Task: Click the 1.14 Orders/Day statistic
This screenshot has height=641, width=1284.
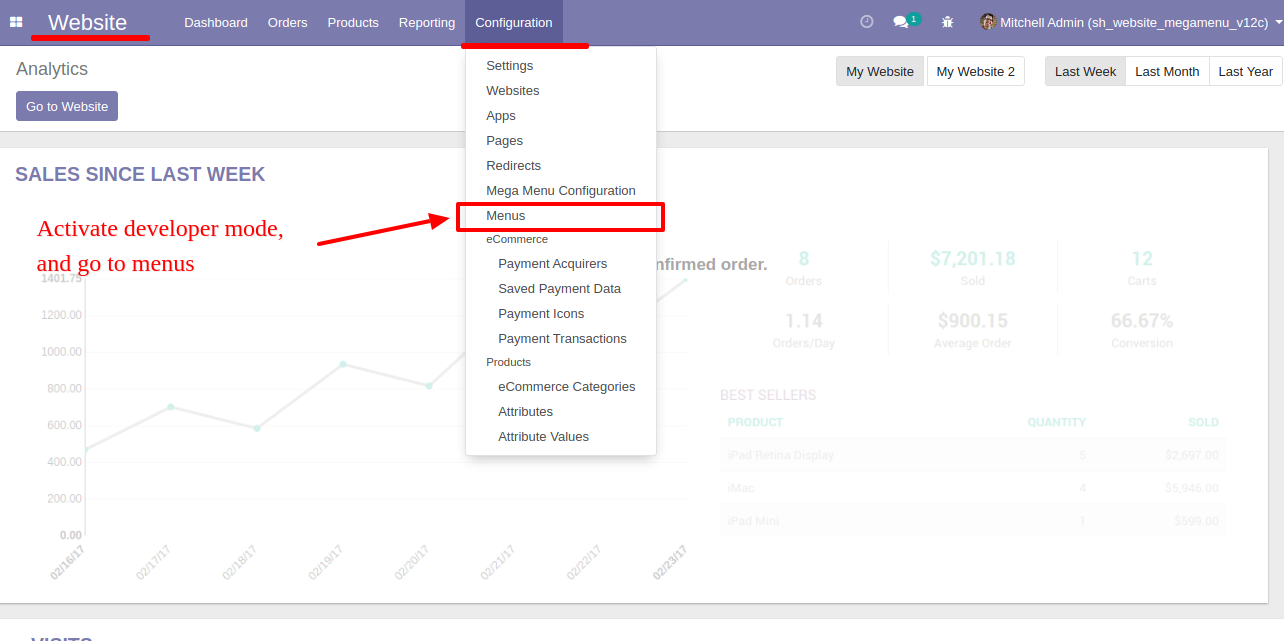Action: point(804,330)
